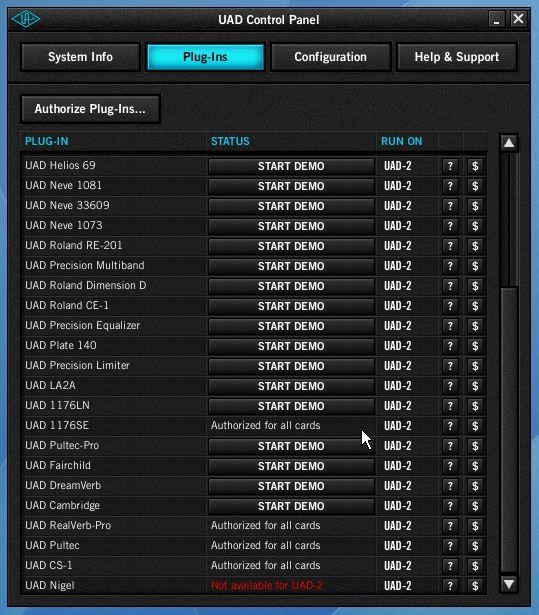
Task: Toggle Run On setting for UAD Cambridge
Action: click(398, 506)
